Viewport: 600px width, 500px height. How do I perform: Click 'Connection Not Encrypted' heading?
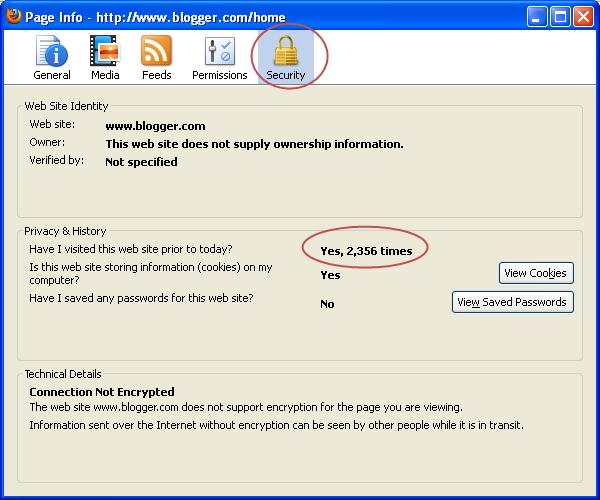pos(102,392)
